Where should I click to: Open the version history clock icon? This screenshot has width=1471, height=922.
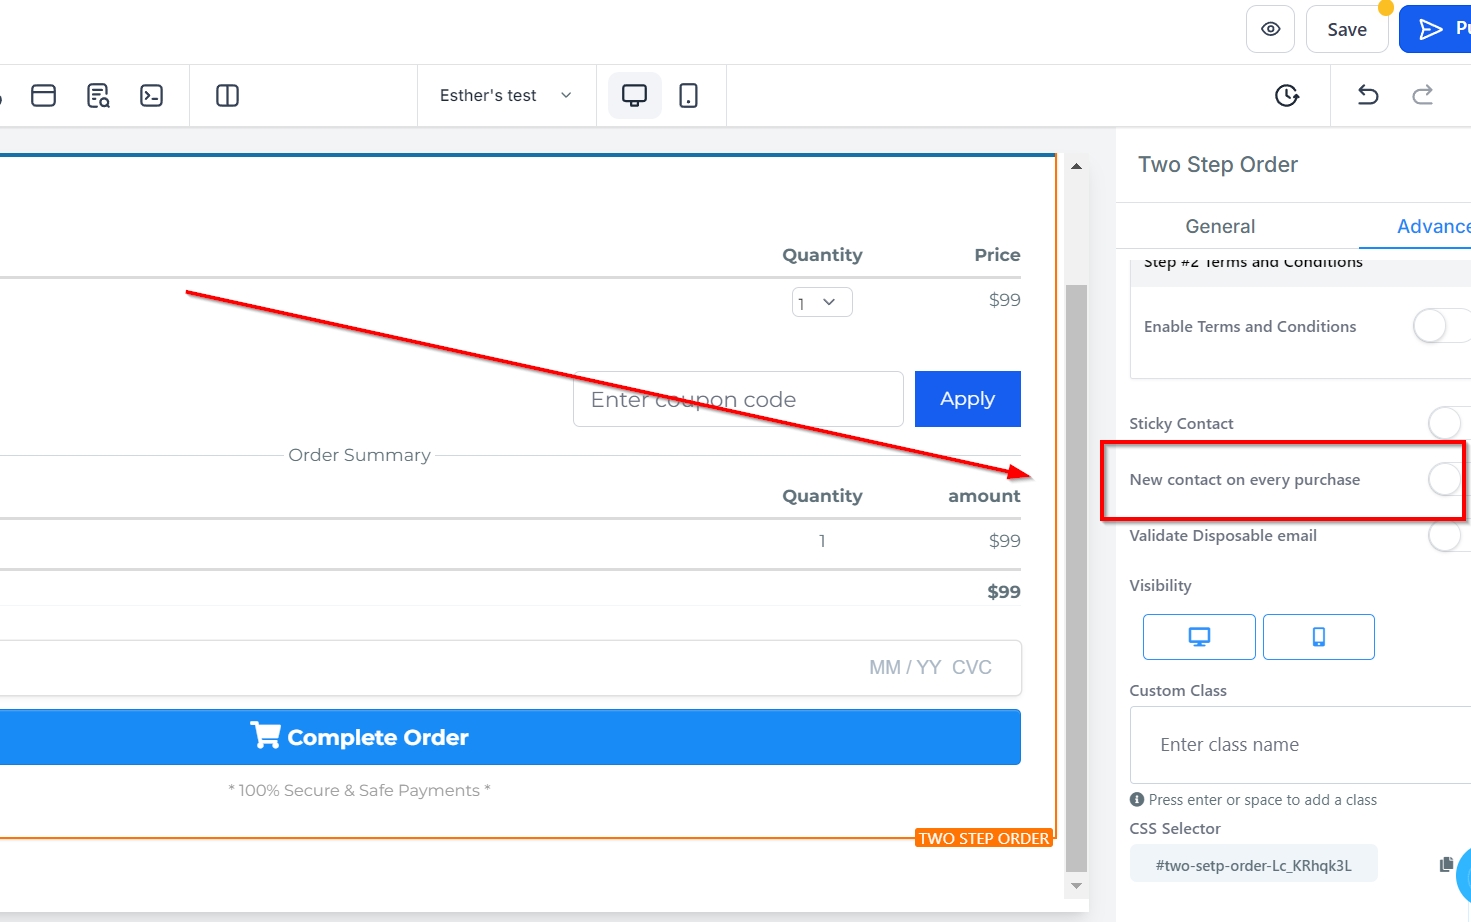point(1287,95)
